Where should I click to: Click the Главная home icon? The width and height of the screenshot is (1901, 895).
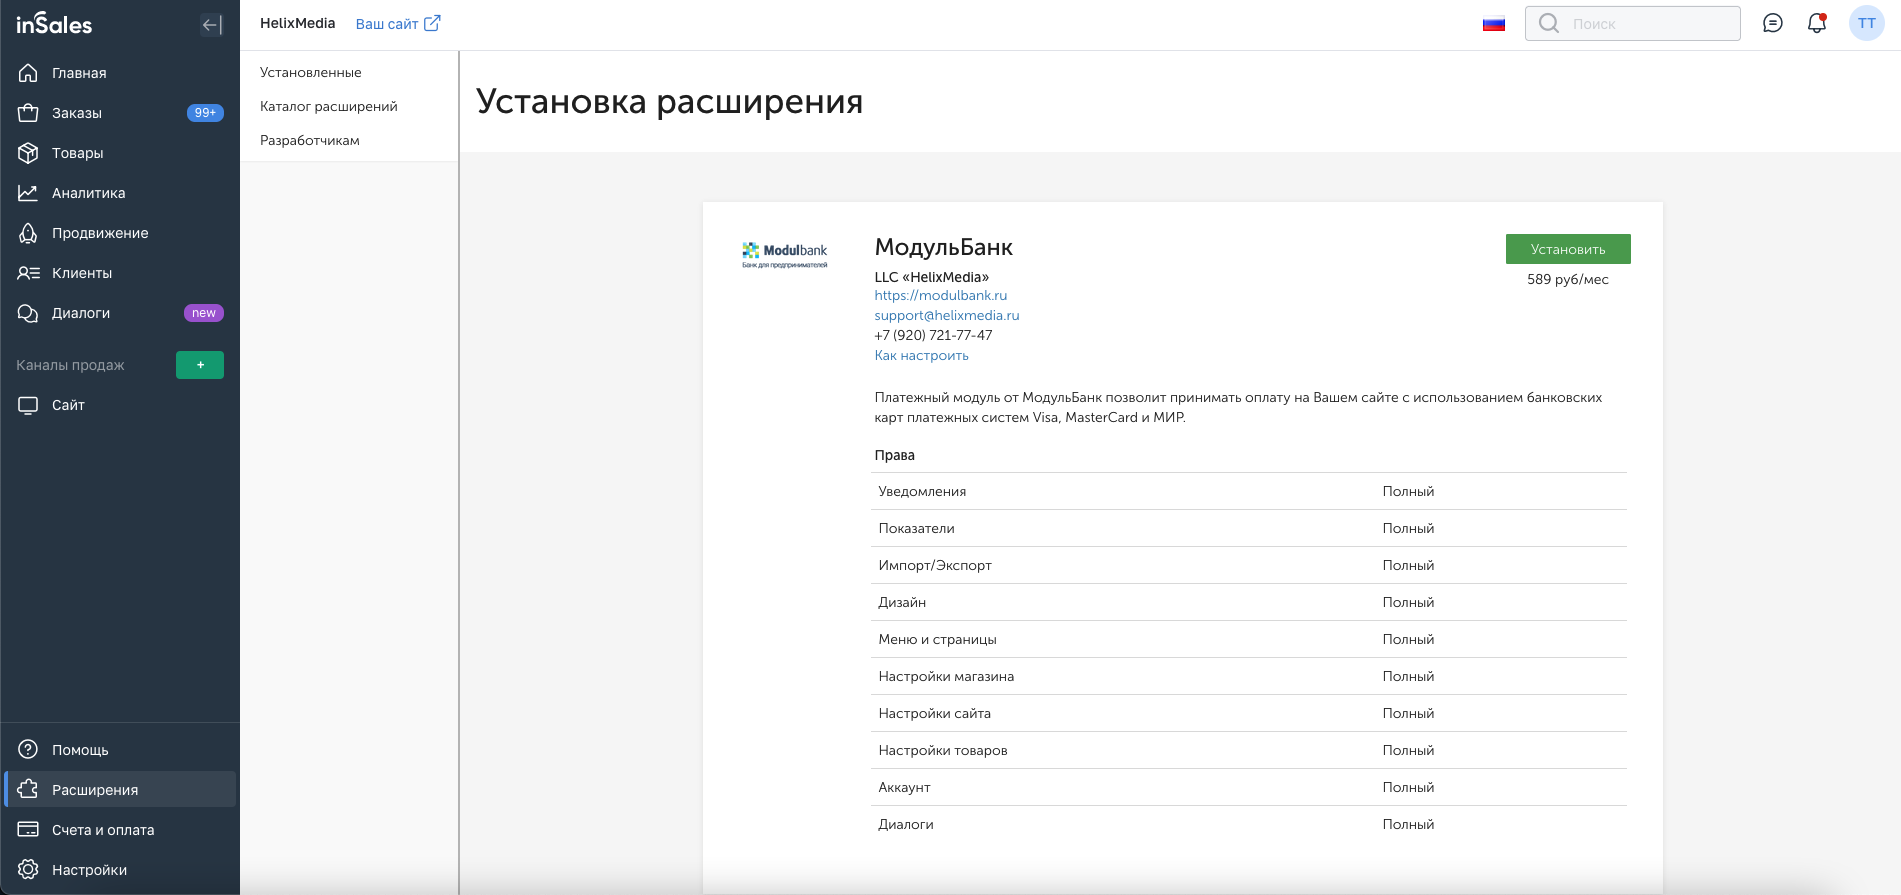pos(28,73)
